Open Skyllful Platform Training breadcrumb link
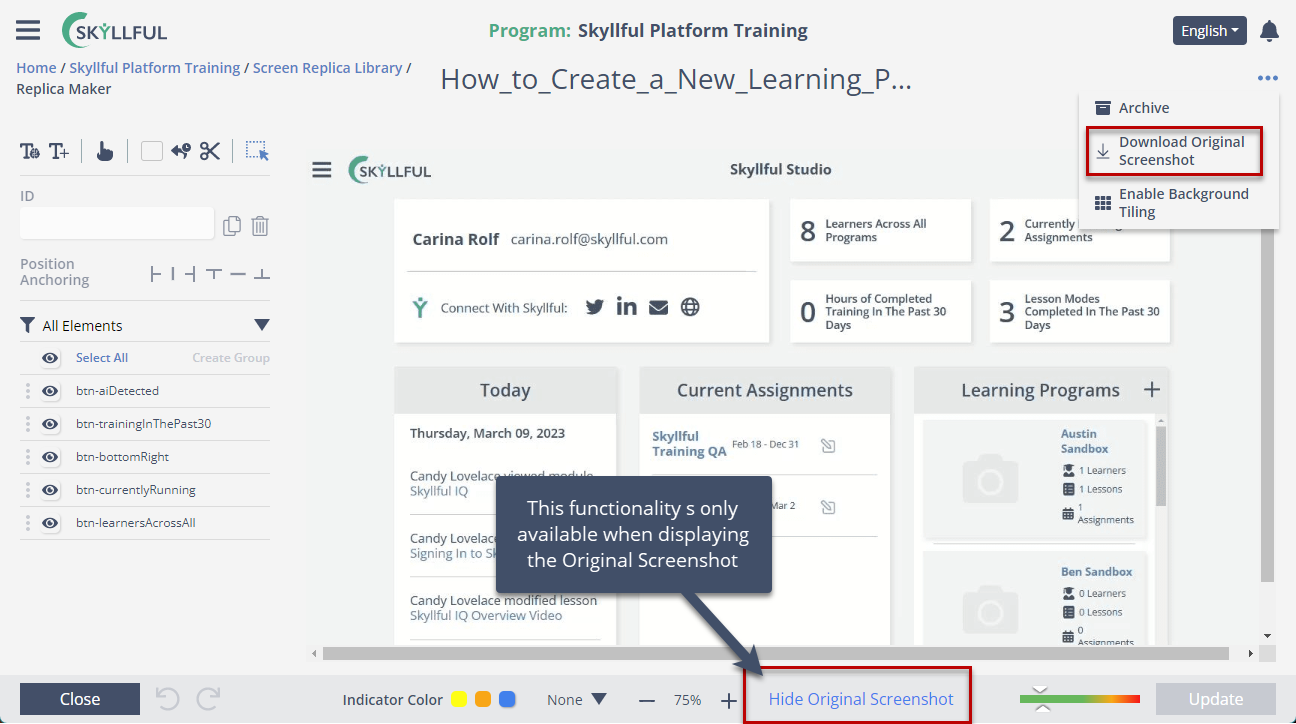Image resolution: width=1296 pixels, height=724 pixels. (155, 68)
